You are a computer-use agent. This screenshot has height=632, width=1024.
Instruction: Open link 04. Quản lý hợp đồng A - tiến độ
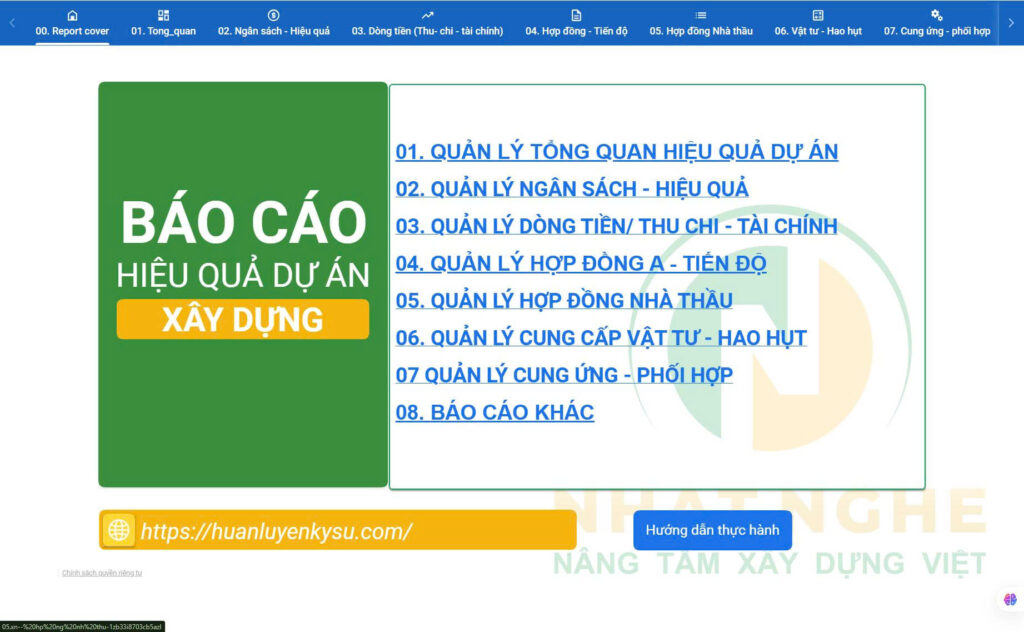coord(581,263)
